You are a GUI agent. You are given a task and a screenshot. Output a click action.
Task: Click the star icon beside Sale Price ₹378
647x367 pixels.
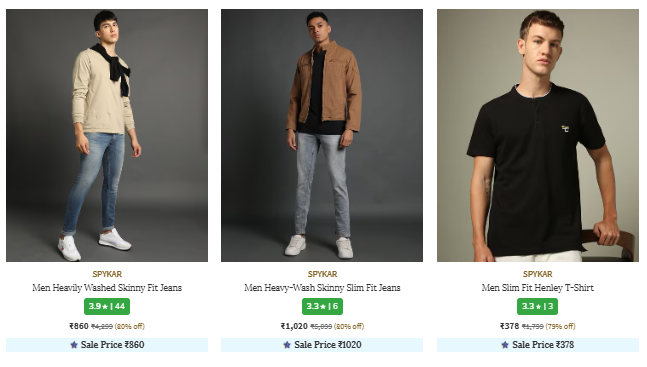tap(505, 345)
